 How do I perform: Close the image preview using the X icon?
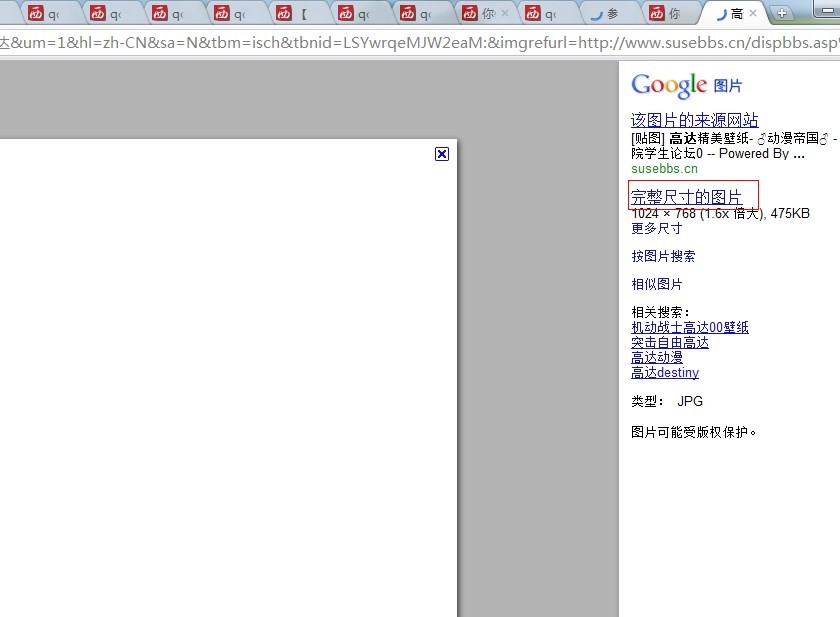point(442,154)
